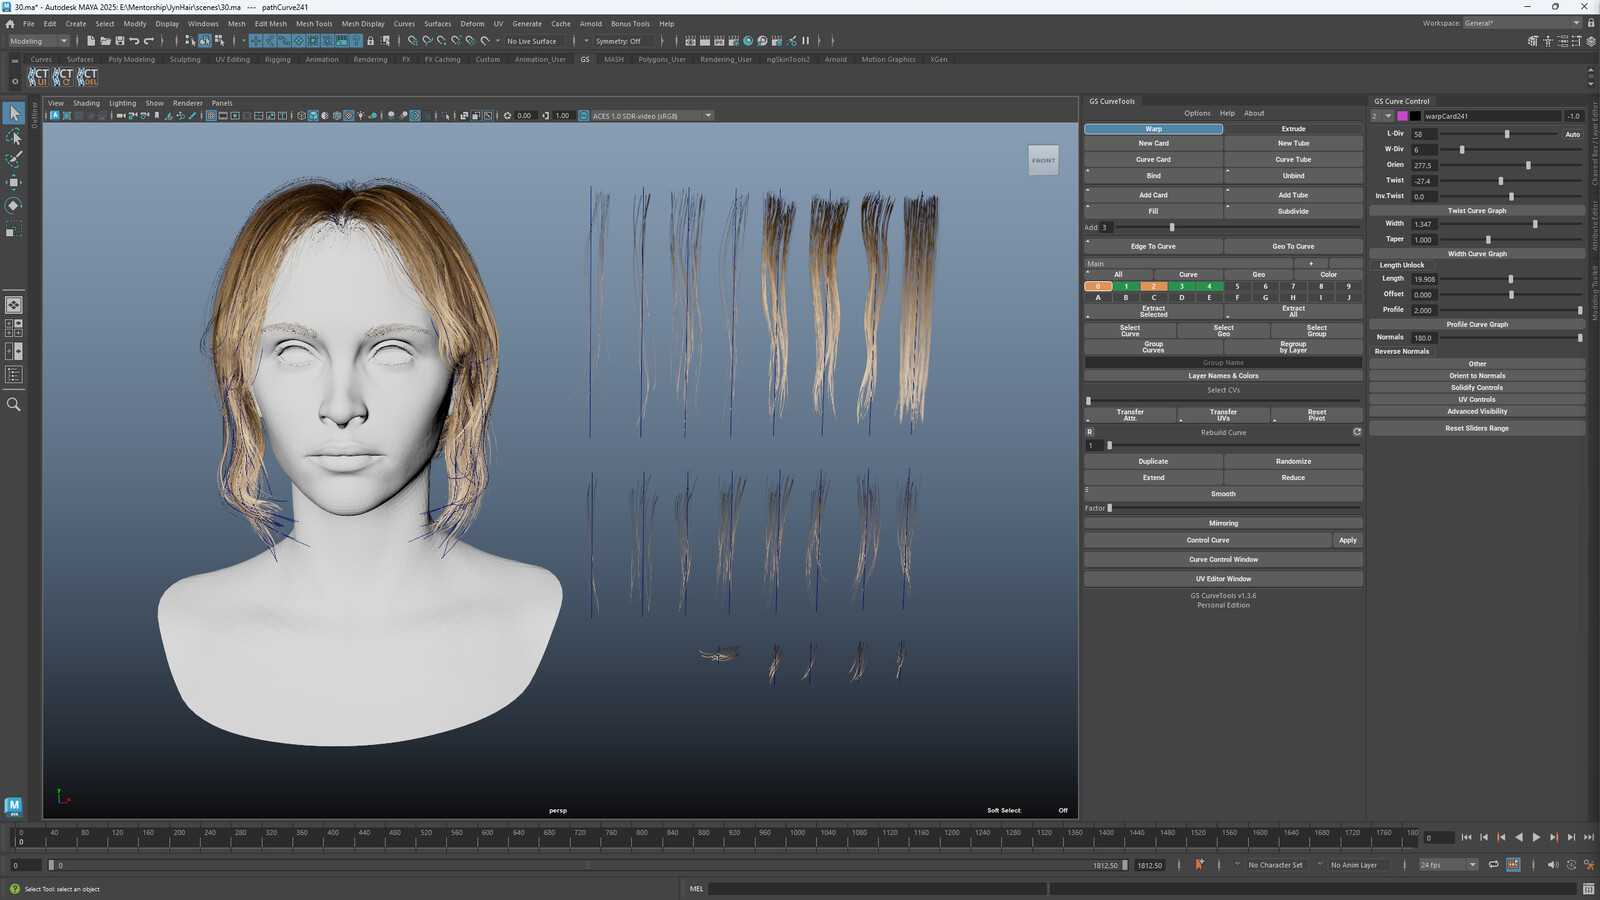1600x900 pixels.
Task: Toggle the Extrude mode button
Action: (1293, 129)
